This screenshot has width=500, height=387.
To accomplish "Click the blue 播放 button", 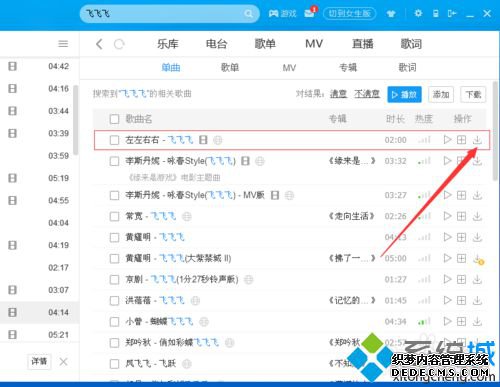I will (404, 95).
